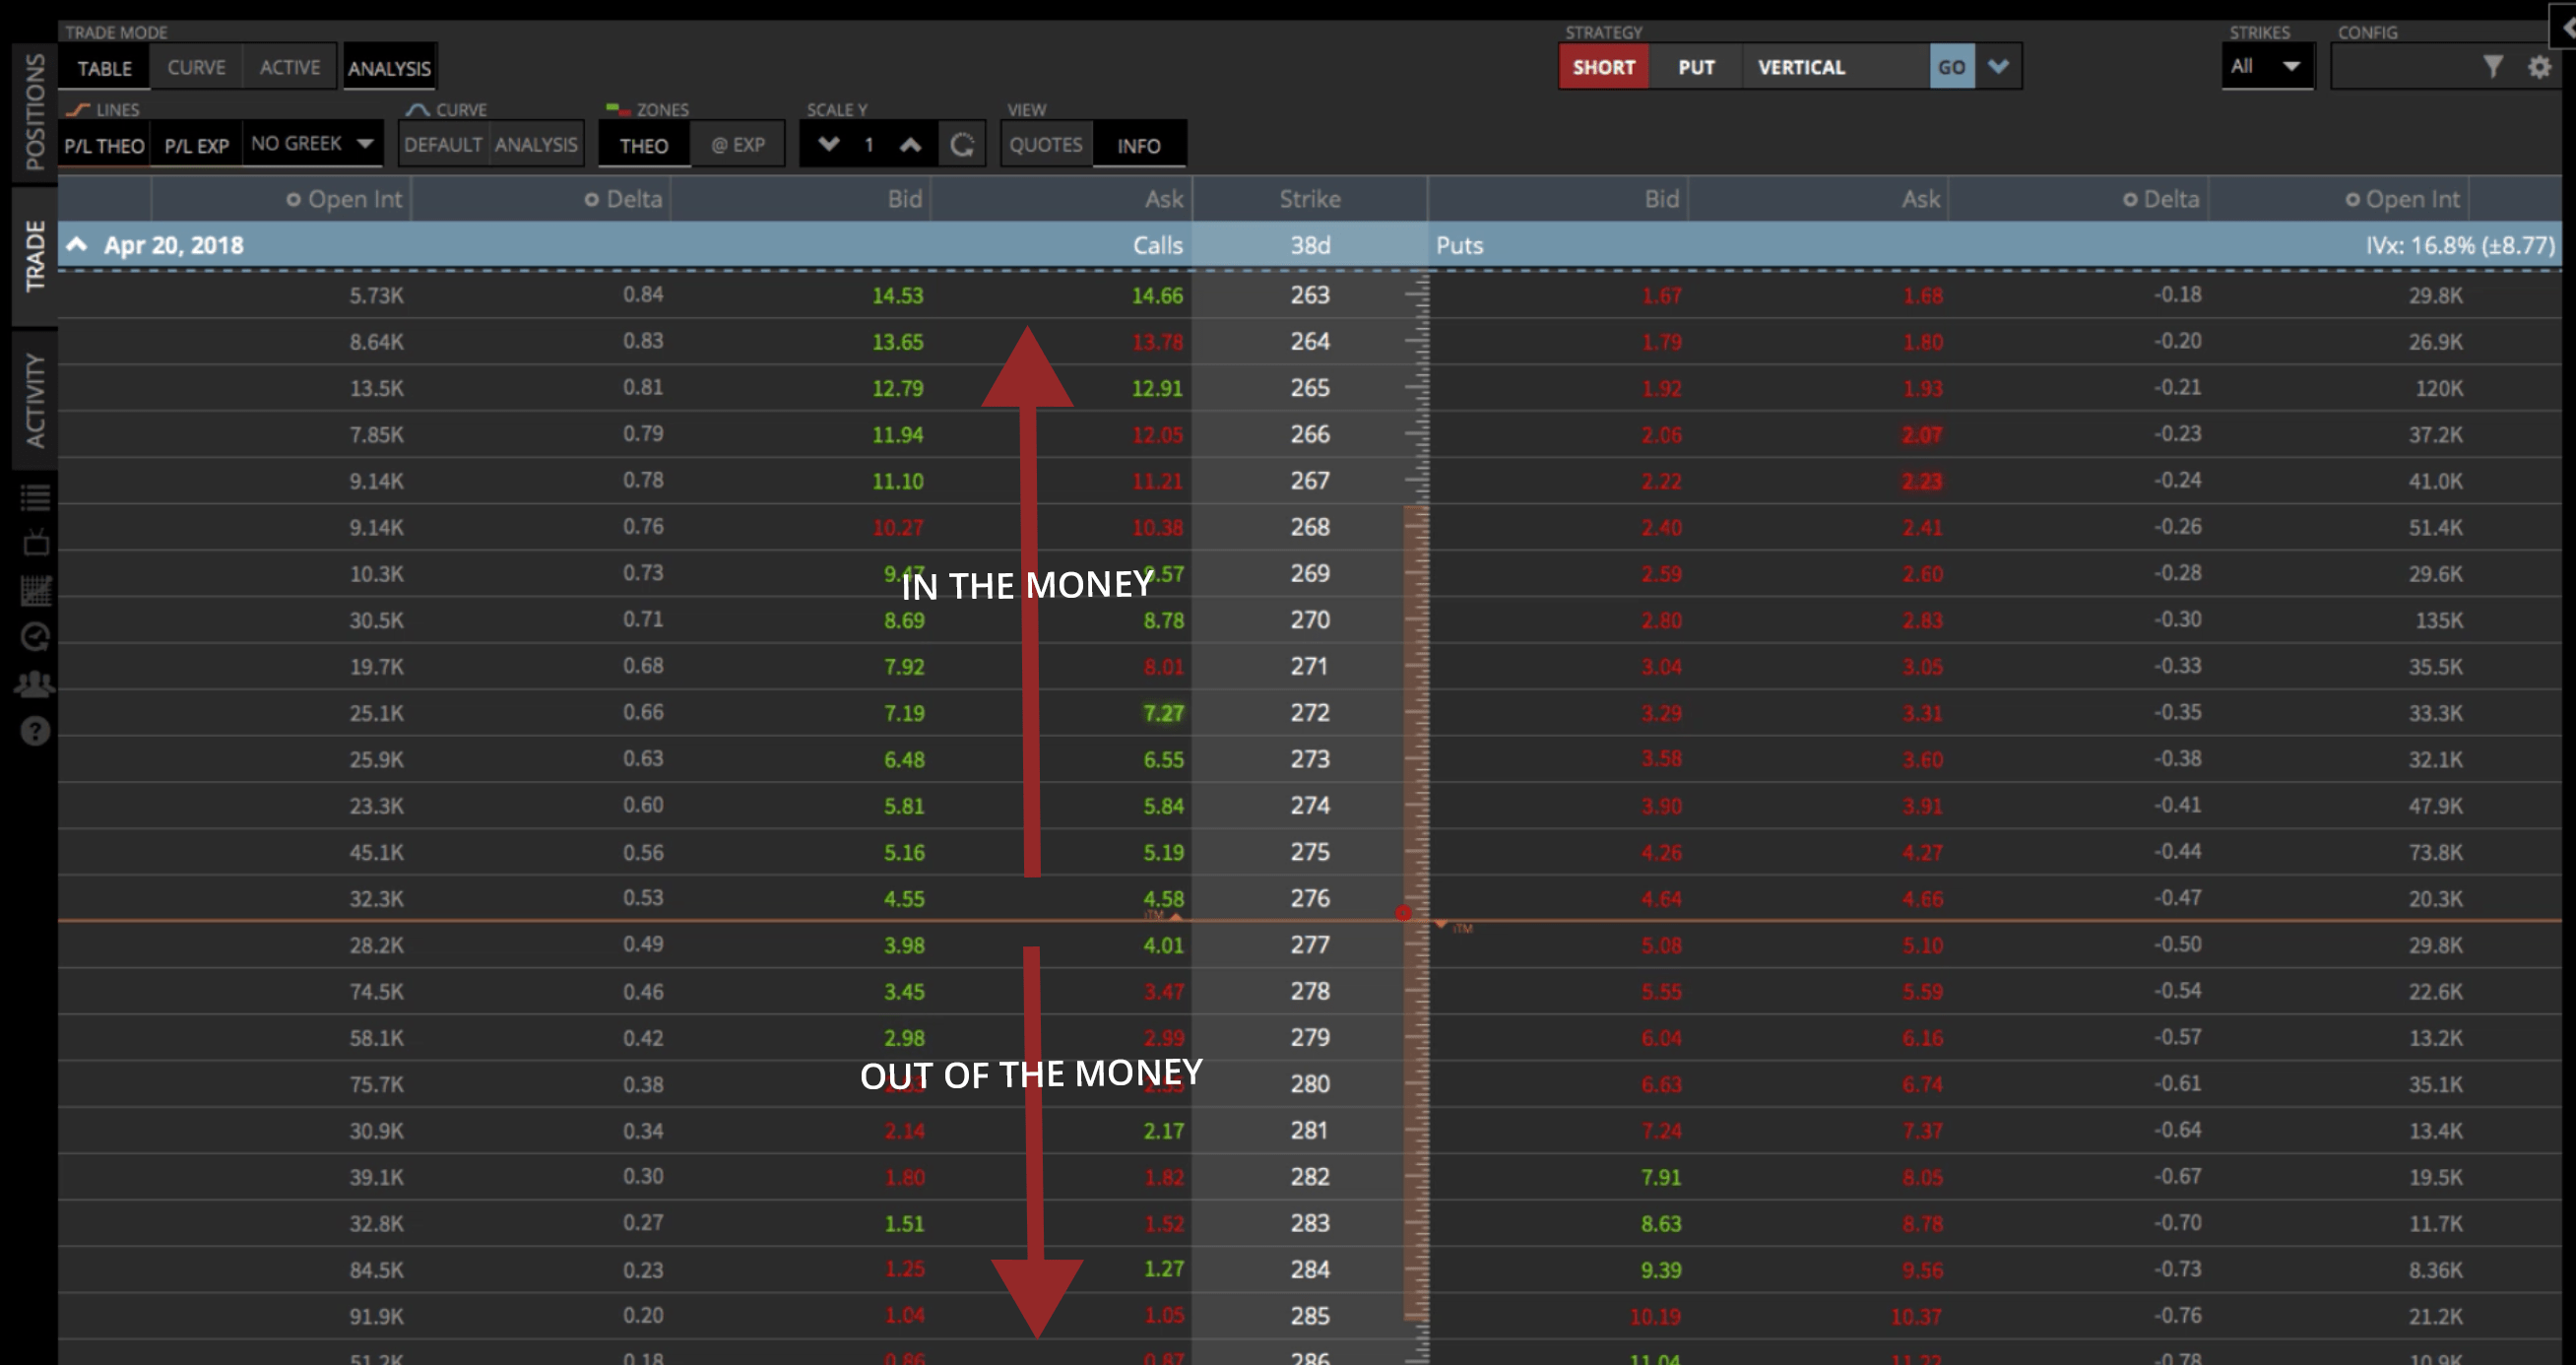Open the watchlist list icon in sidebar
The width and height of the screenshot is (2576, 1365).
pos(35,496)
